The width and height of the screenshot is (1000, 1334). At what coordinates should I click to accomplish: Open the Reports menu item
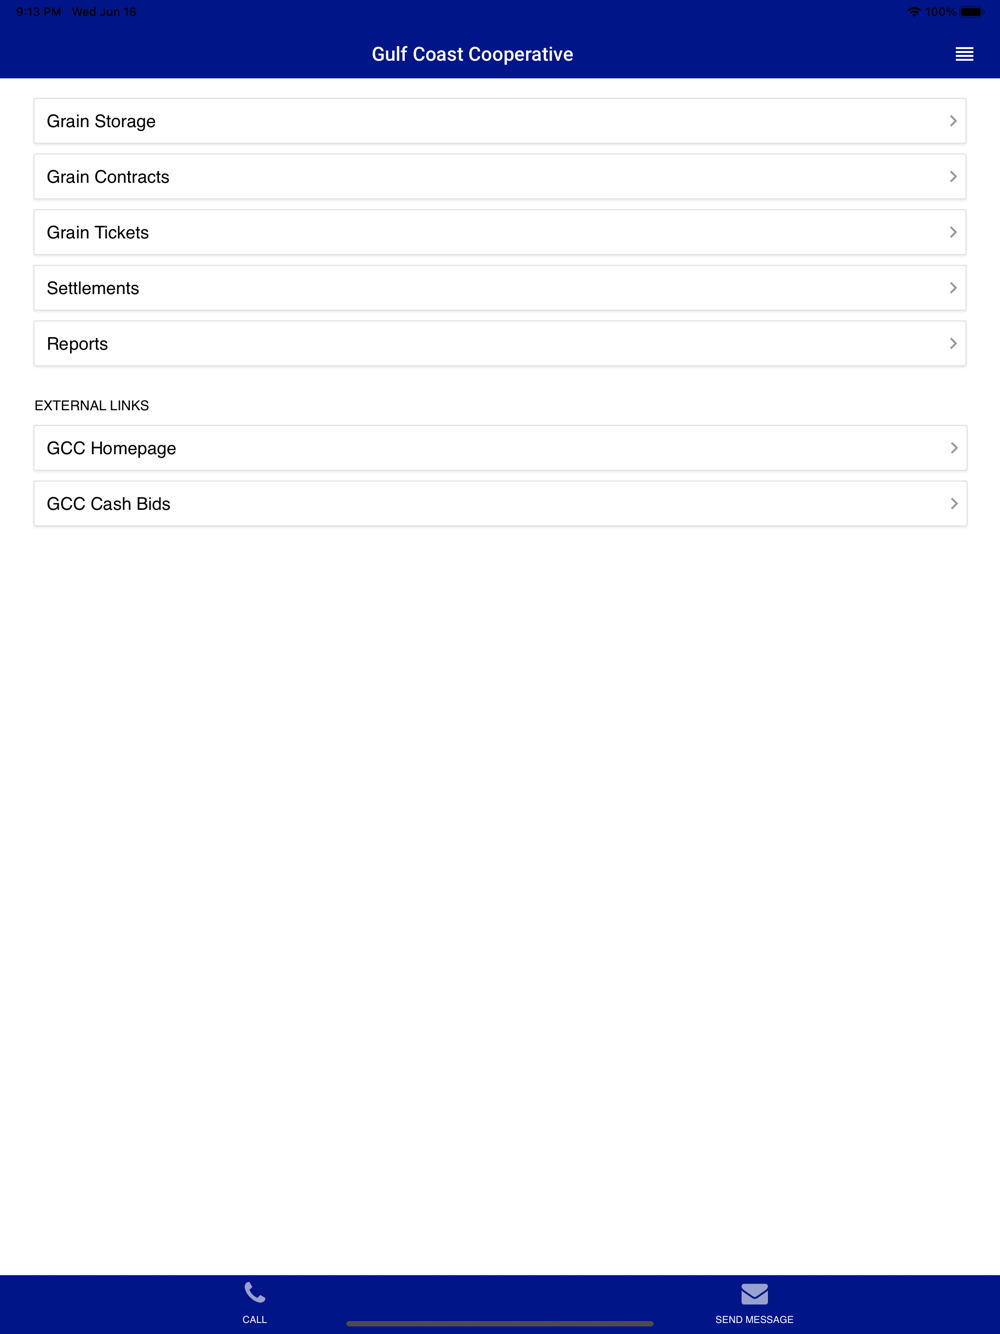(x=500, y=344)
